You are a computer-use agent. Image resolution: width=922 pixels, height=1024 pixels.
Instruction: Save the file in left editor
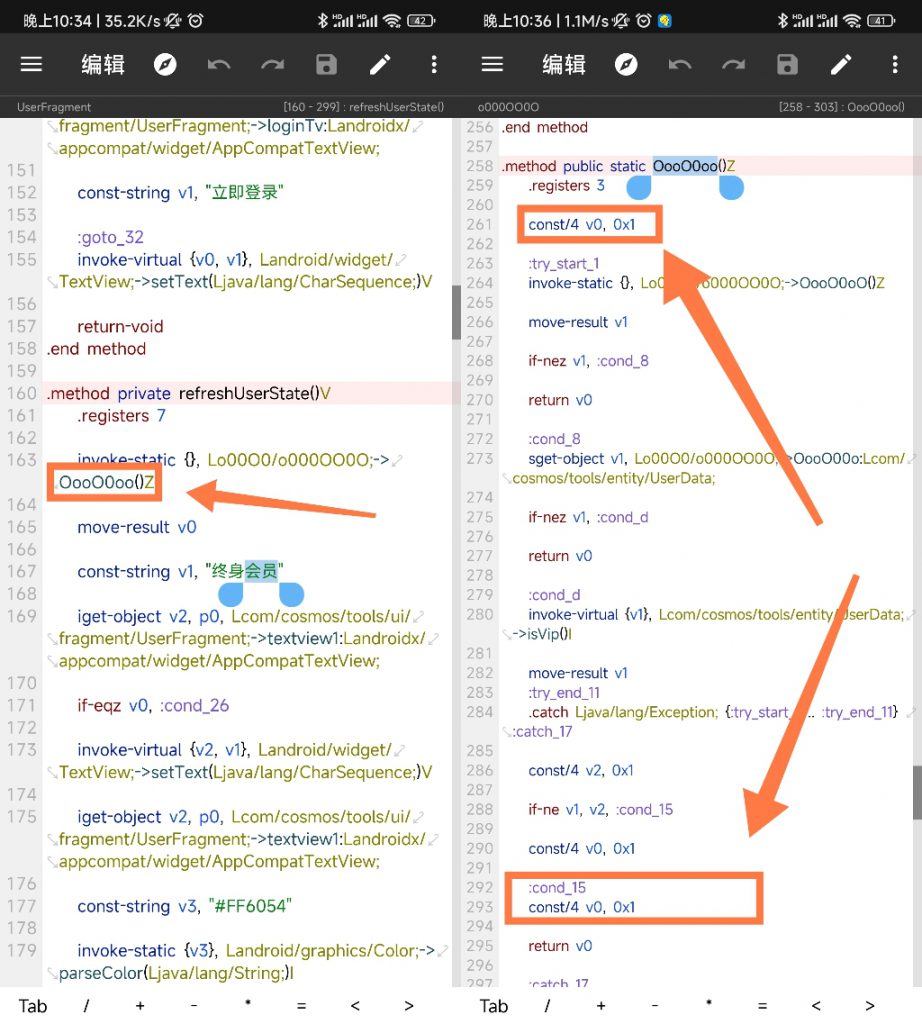(x=326, y=65)
